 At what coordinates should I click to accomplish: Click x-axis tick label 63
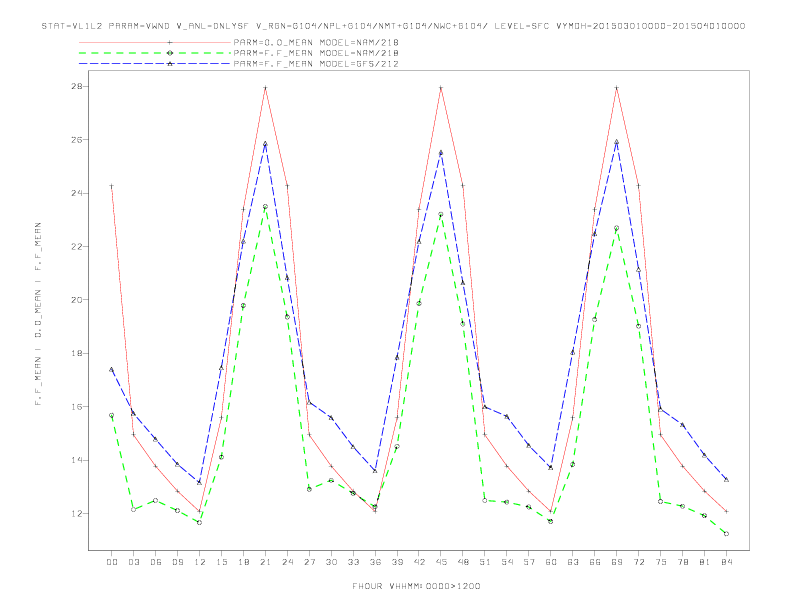(x=573, y=562)
